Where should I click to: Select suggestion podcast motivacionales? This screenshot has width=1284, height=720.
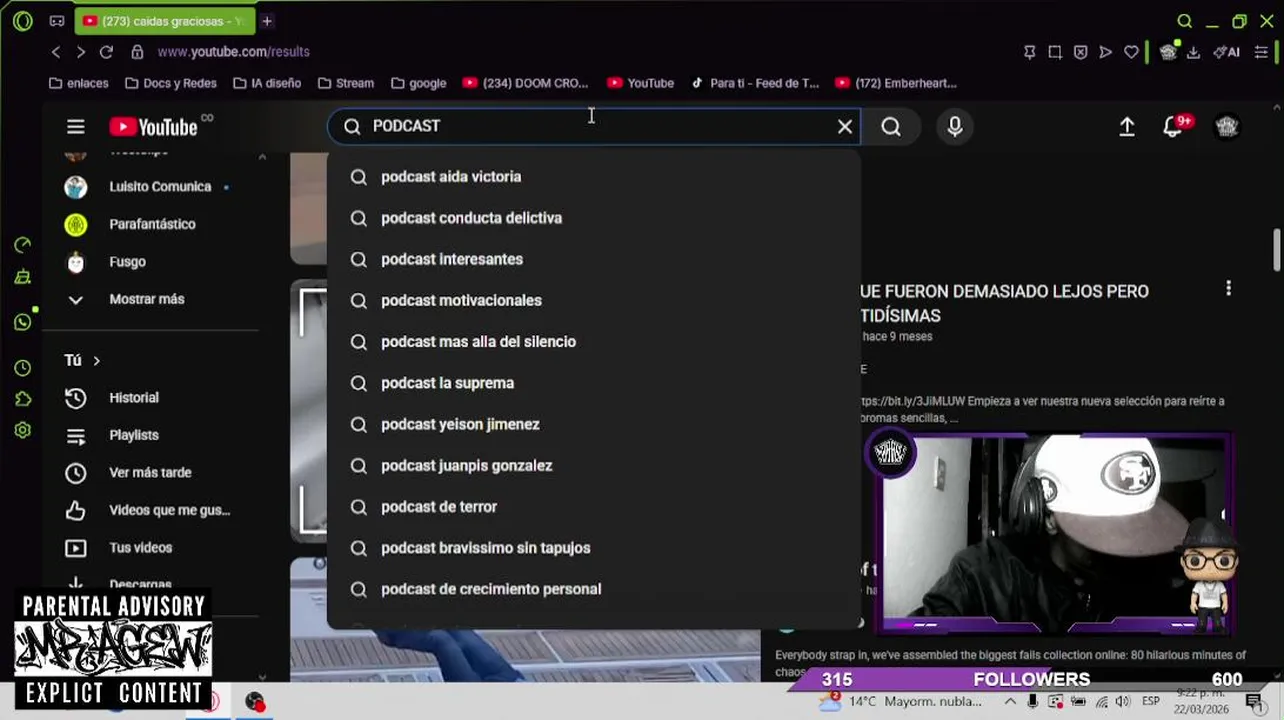(594, 300)
